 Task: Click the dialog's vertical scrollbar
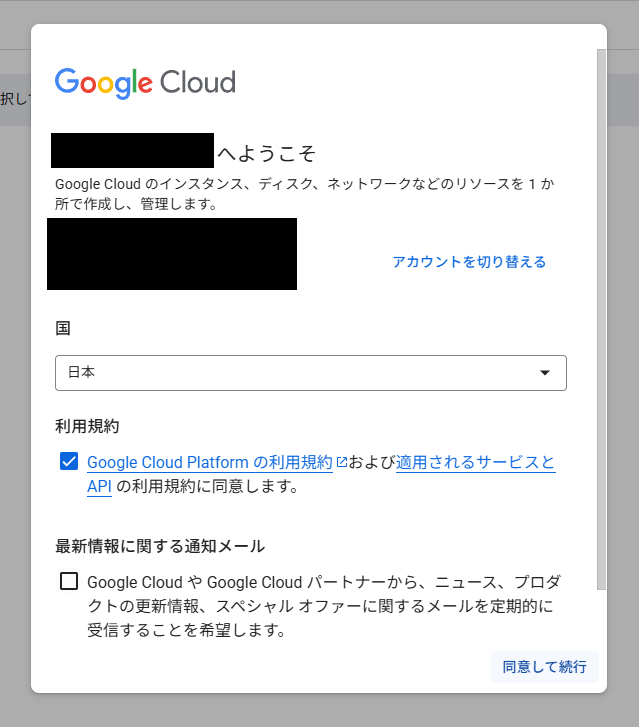601,300
